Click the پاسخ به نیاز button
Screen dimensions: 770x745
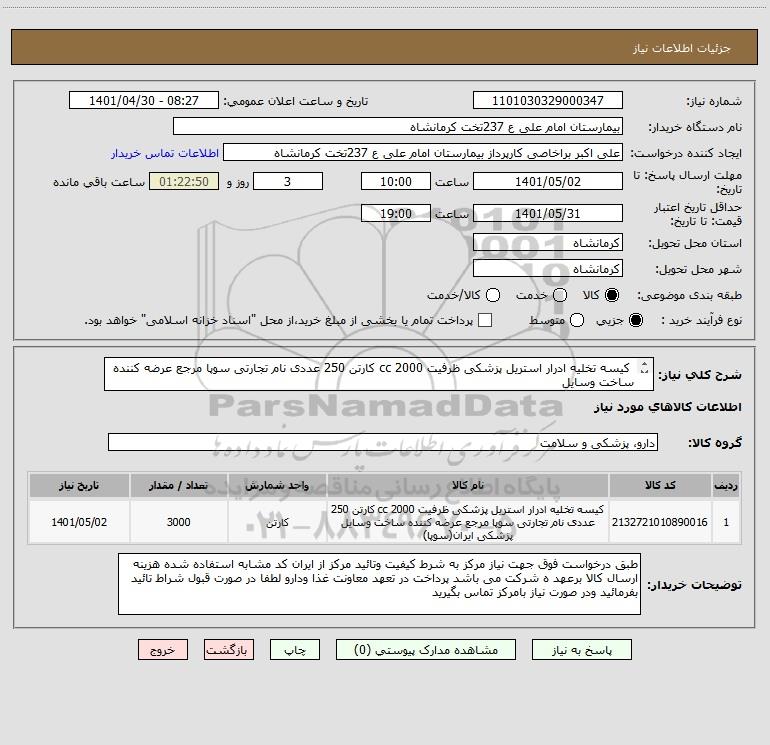581,650
